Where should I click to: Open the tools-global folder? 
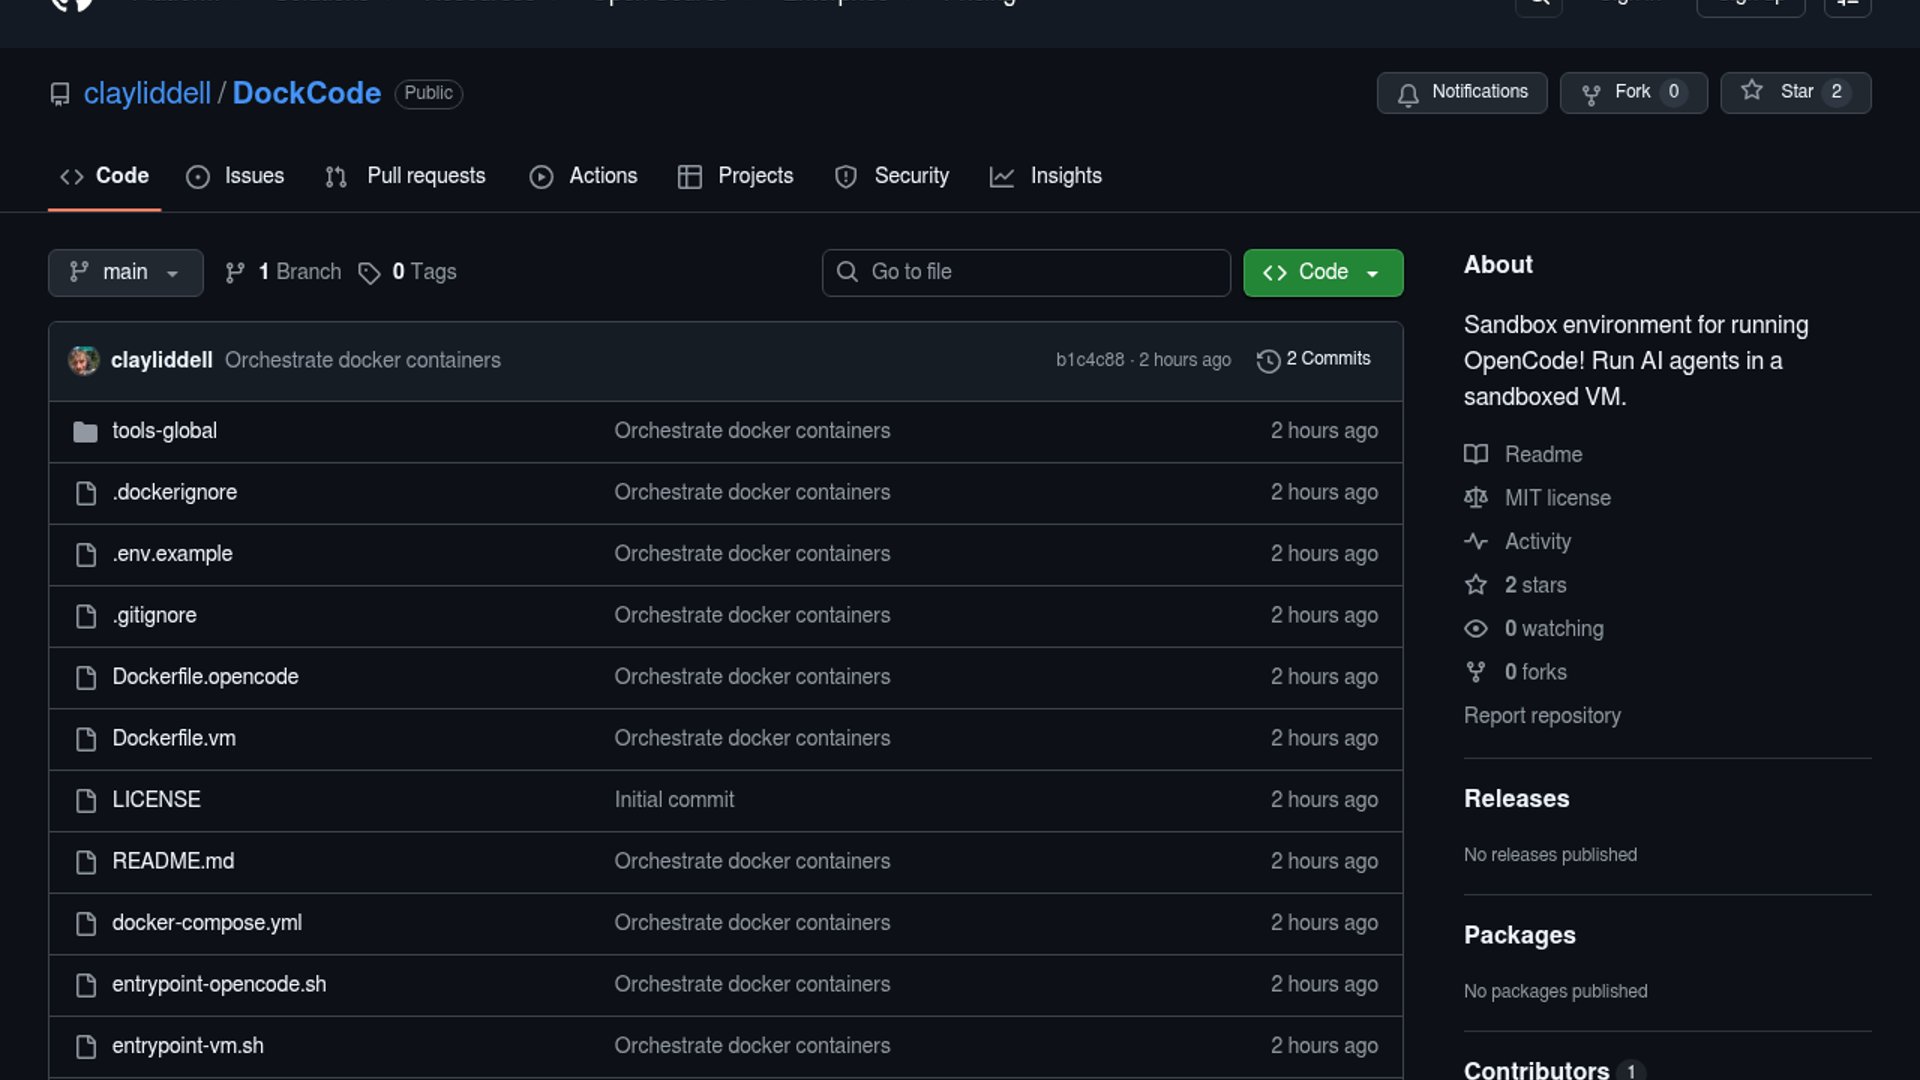click(164, 431)
